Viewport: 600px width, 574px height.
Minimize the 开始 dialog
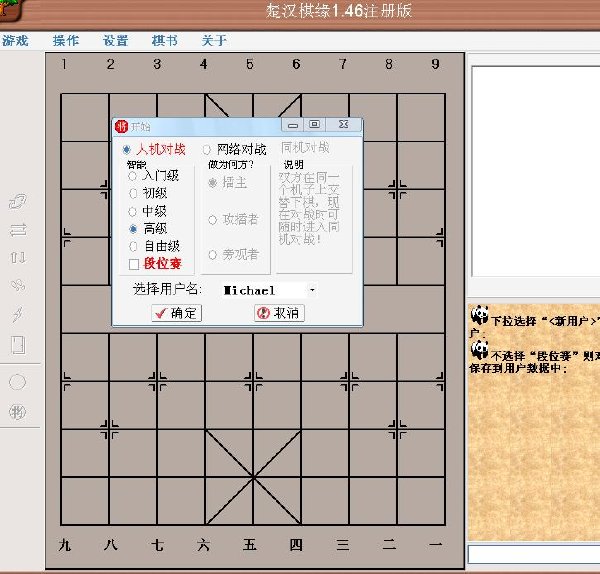[293, 125]
